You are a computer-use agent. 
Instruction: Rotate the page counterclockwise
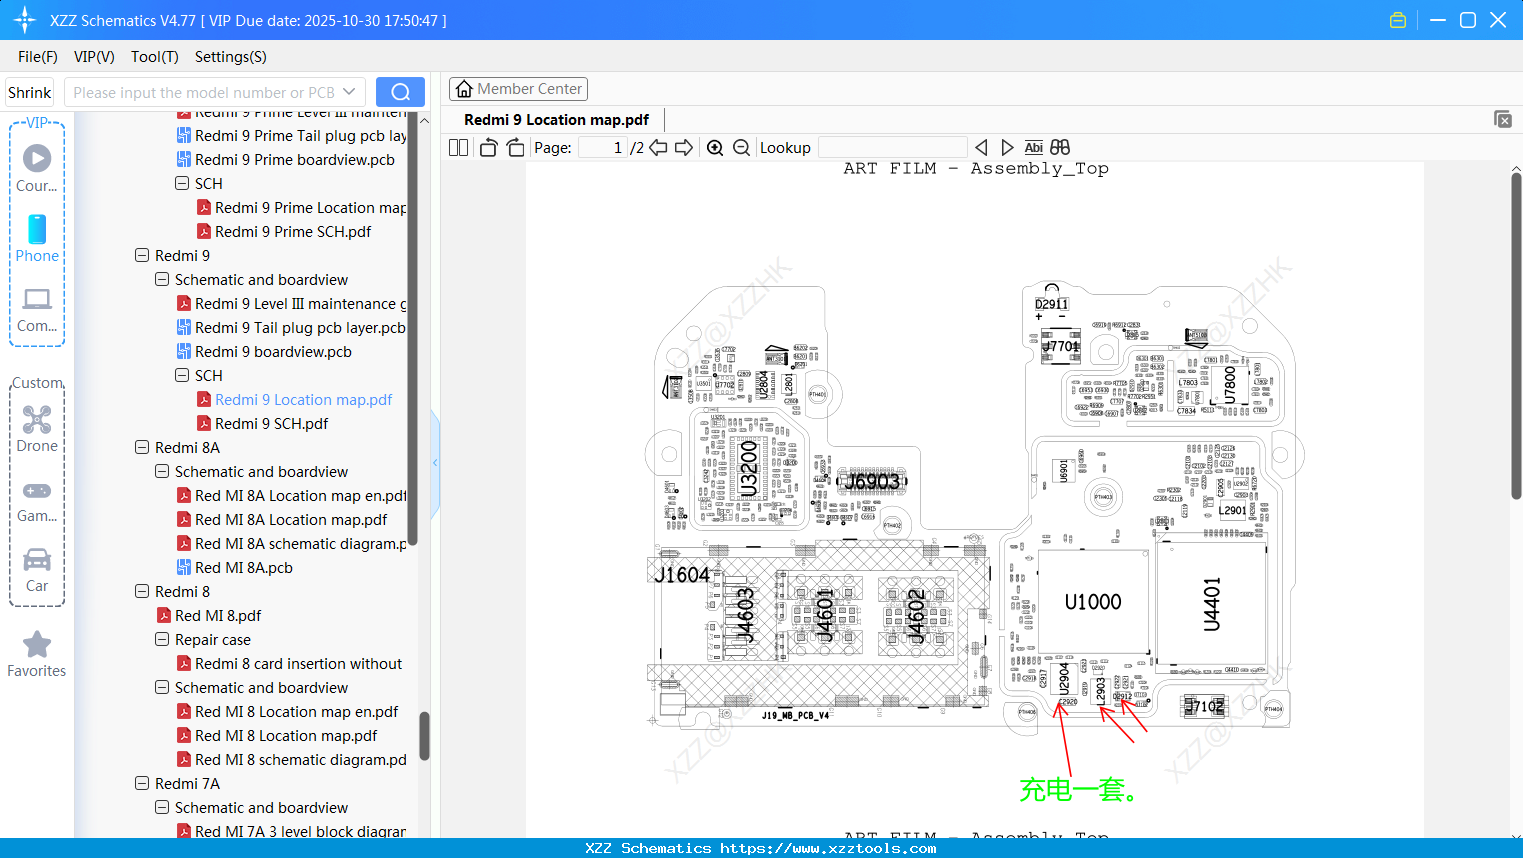[487, 146]
